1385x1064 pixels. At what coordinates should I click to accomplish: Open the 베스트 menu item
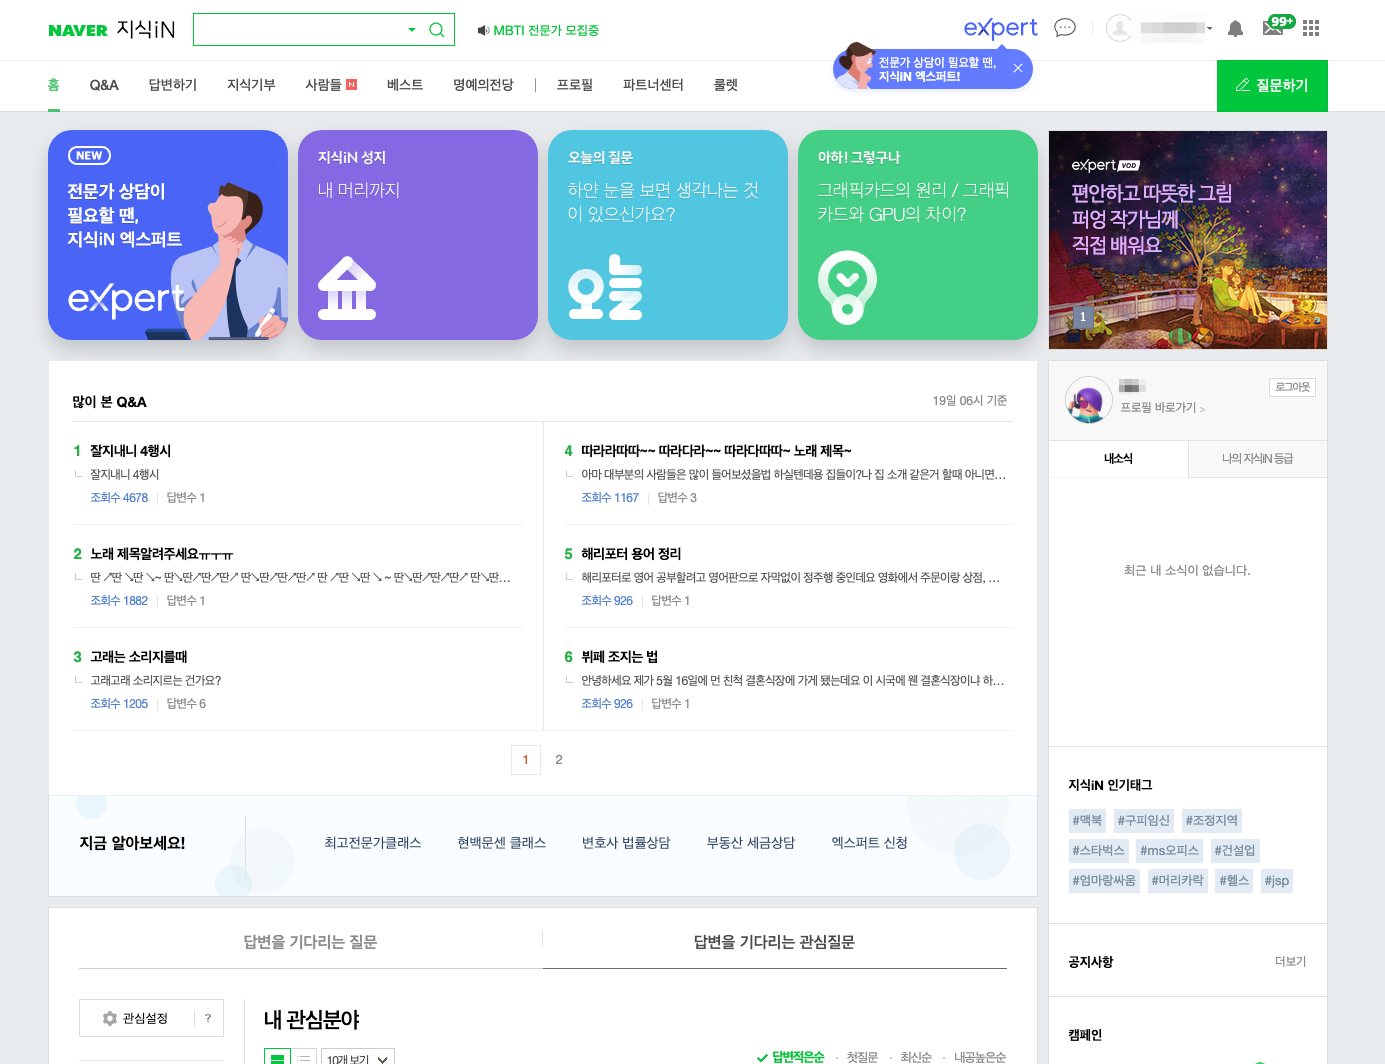[404, 85]
